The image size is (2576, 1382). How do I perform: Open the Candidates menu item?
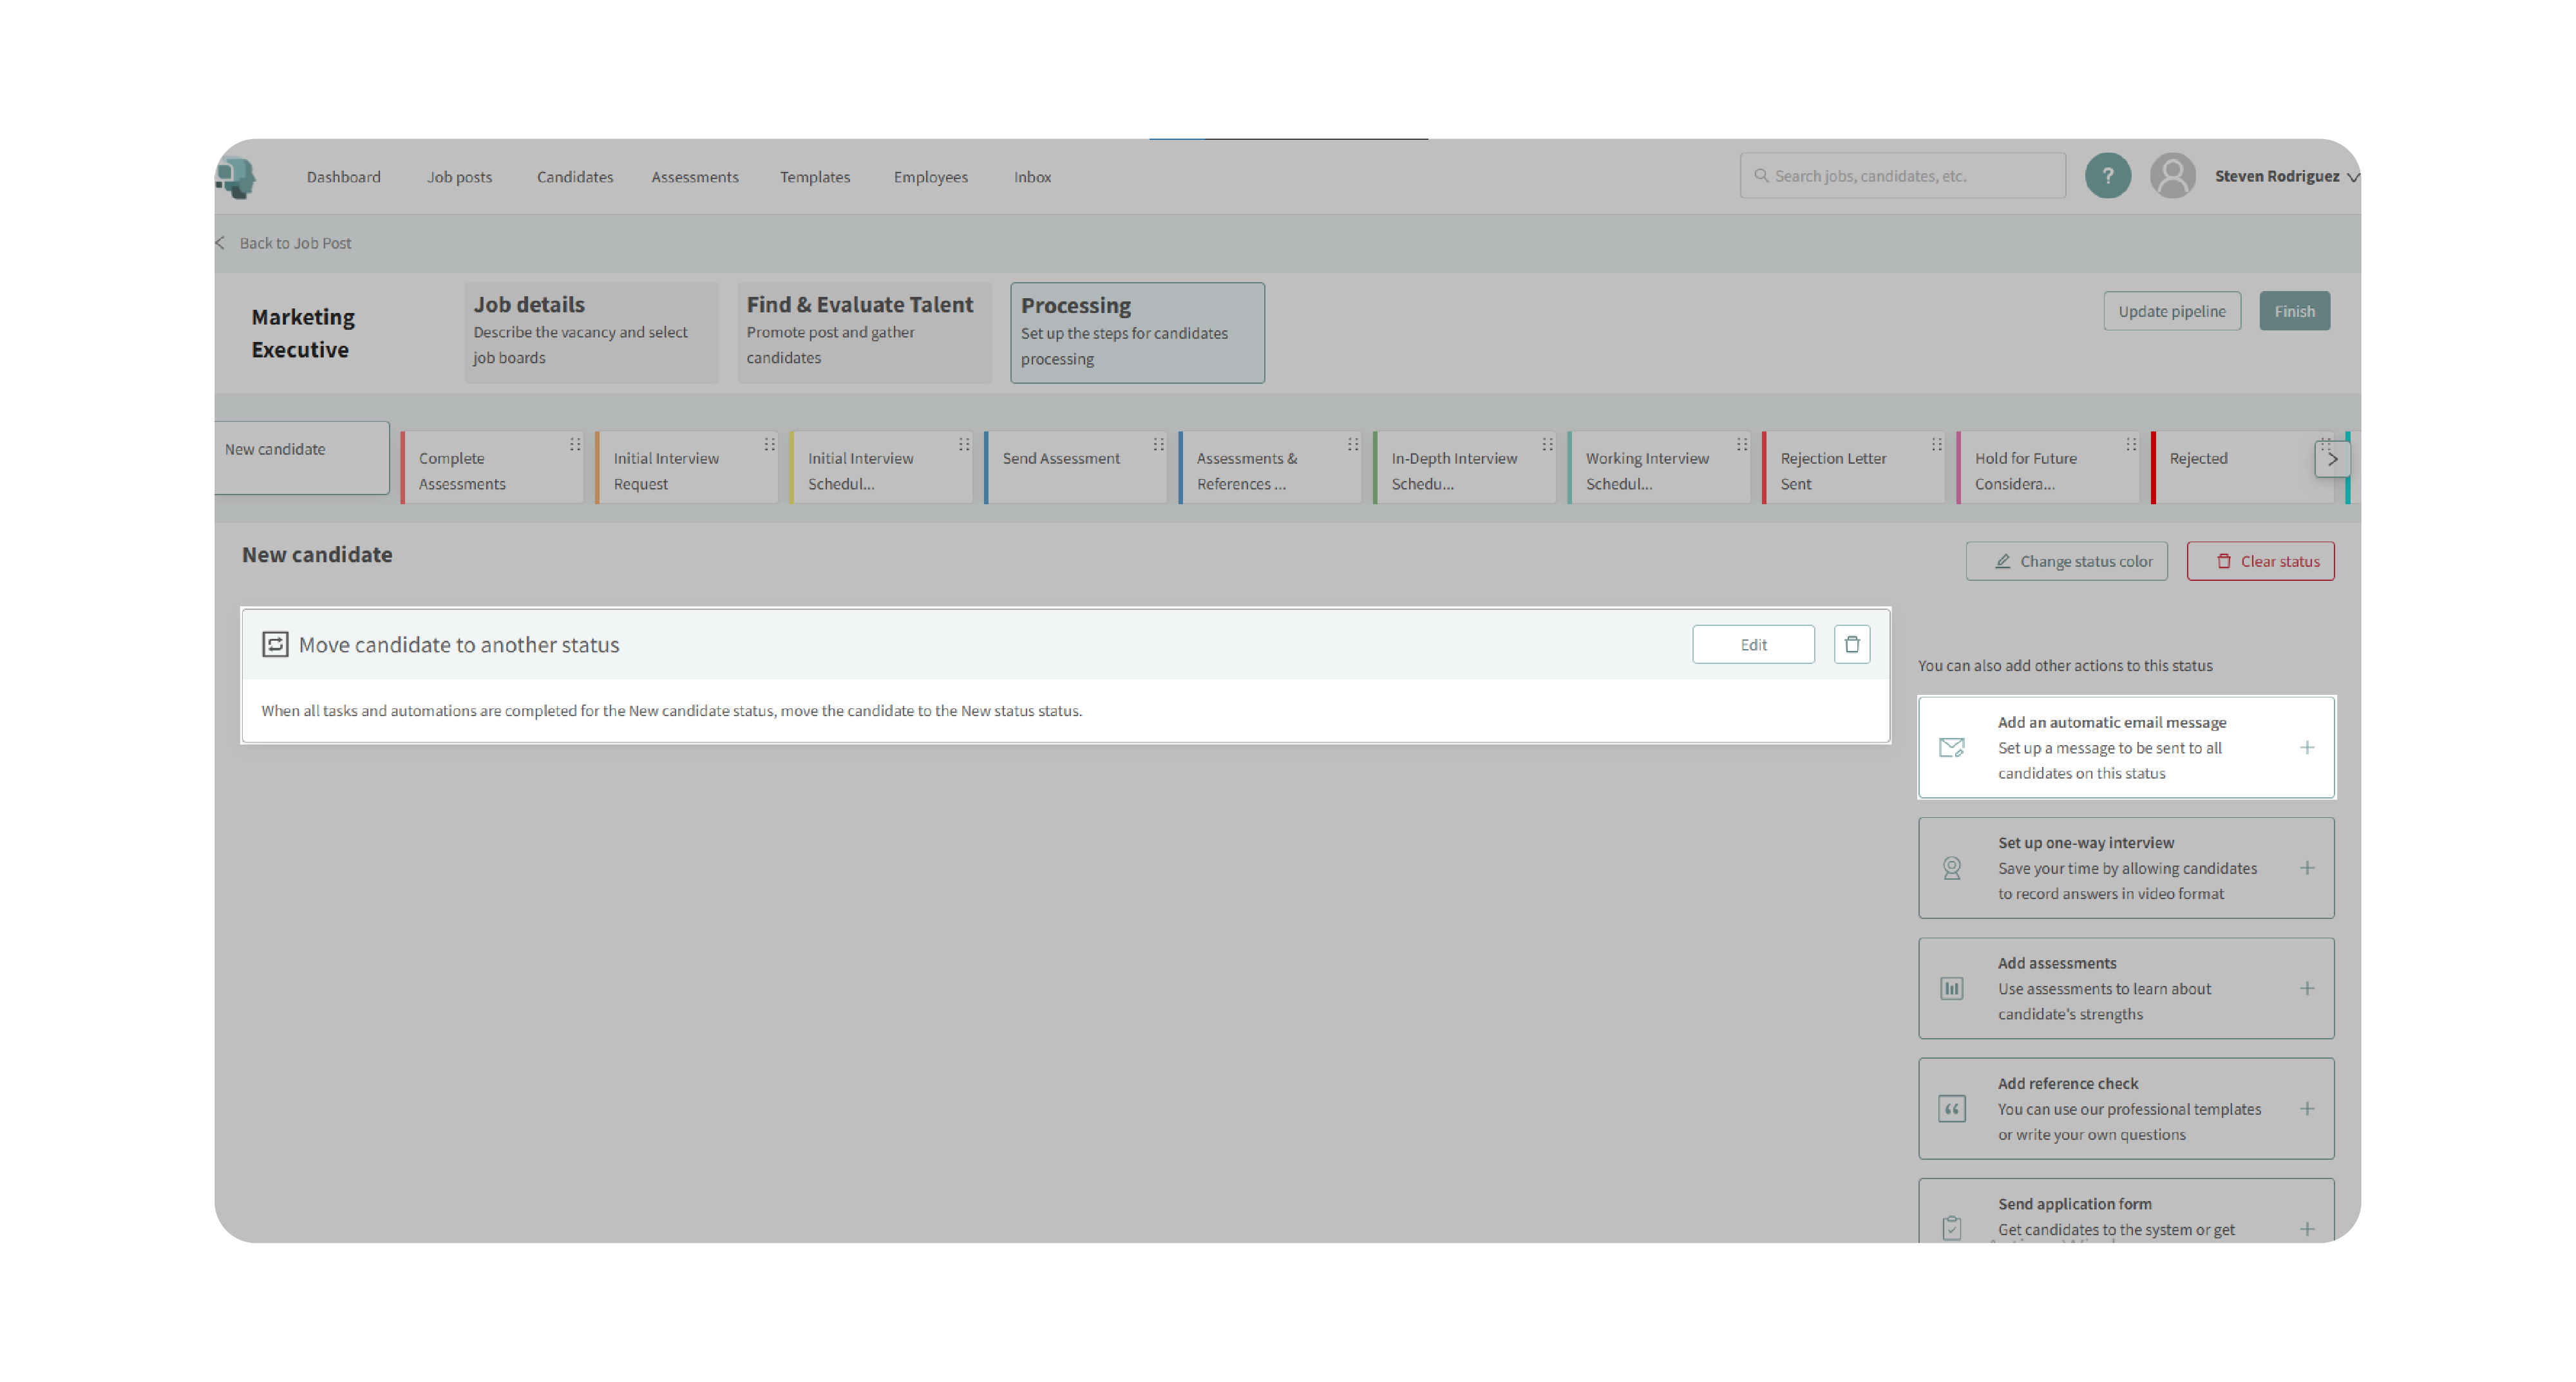pos(575,177)
